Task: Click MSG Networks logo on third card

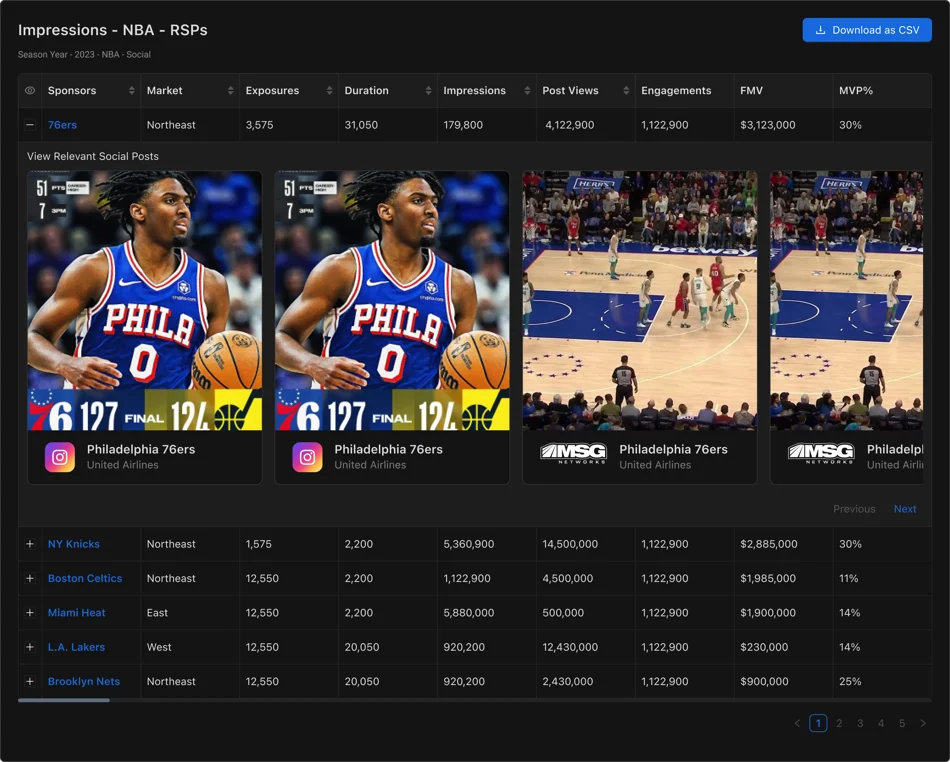Action: click(573, 453)
